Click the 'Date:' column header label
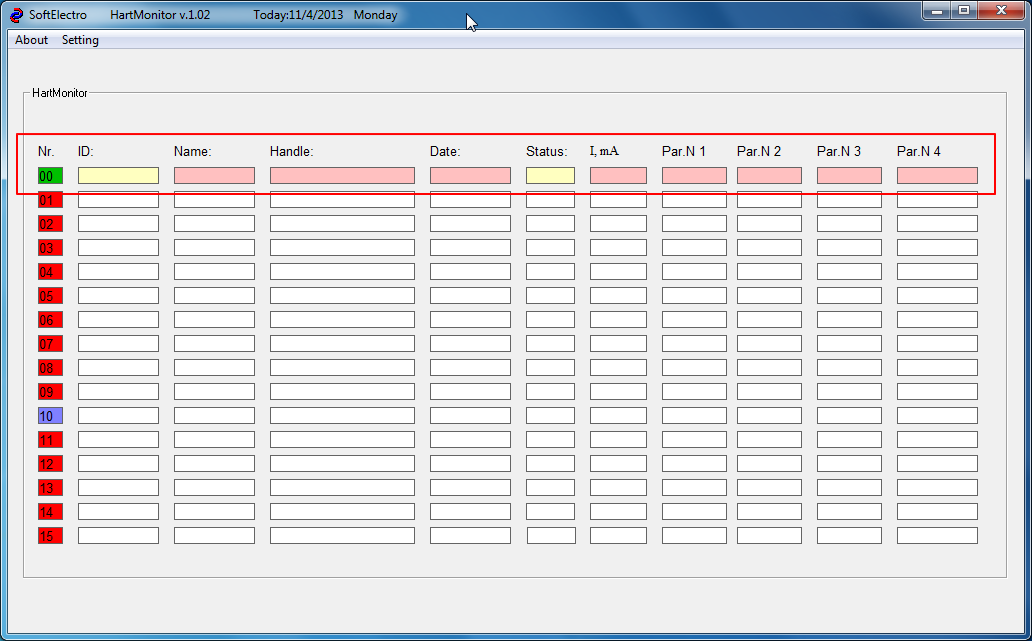This screenshot has height=641, width=1032. 445,151
